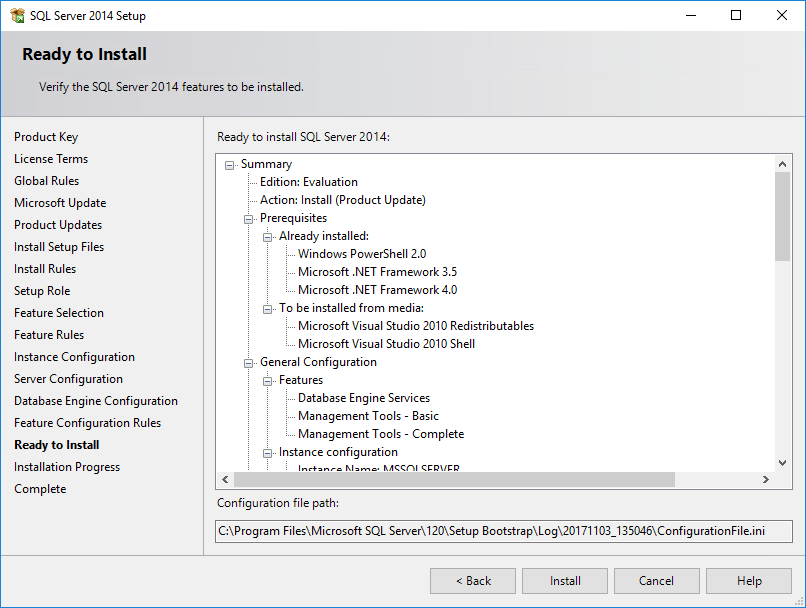Click the horizontal scroll left arrow

click(225, 479)
